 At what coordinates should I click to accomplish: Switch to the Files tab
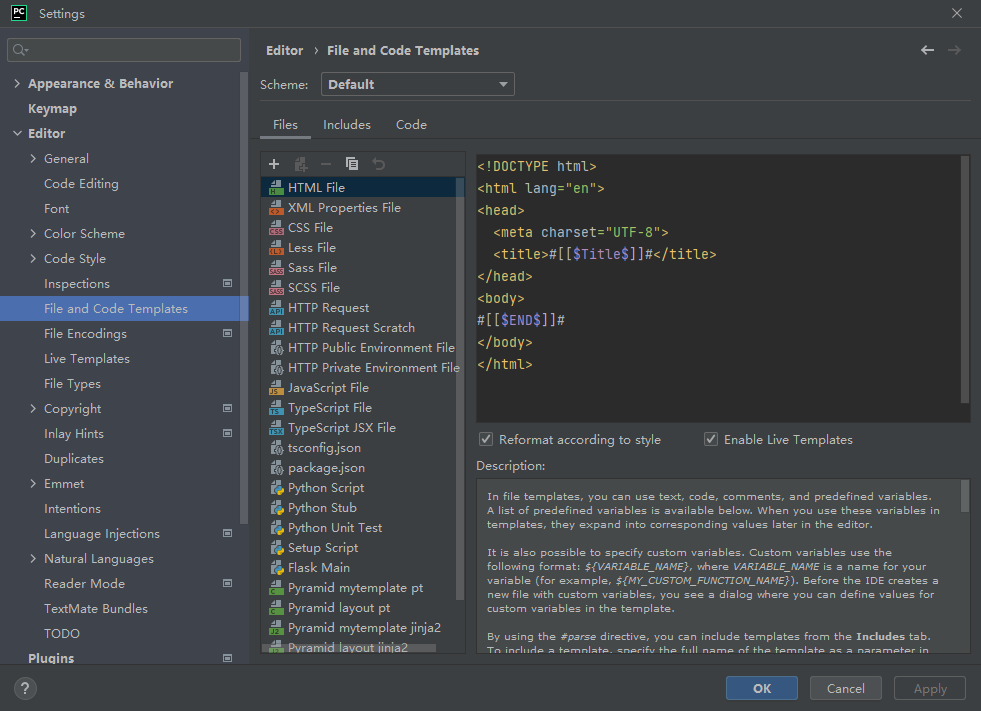285,125
